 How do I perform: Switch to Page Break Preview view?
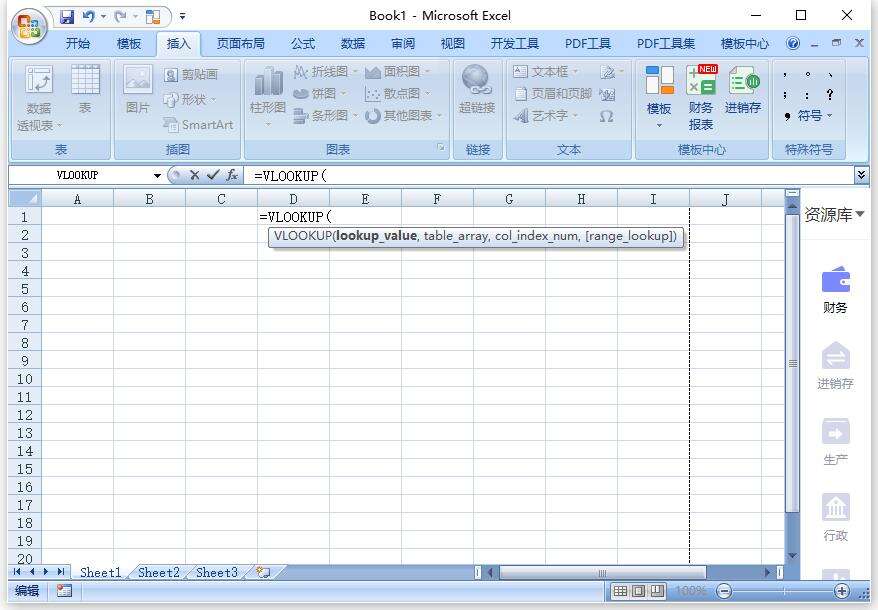tap(657, 591)
